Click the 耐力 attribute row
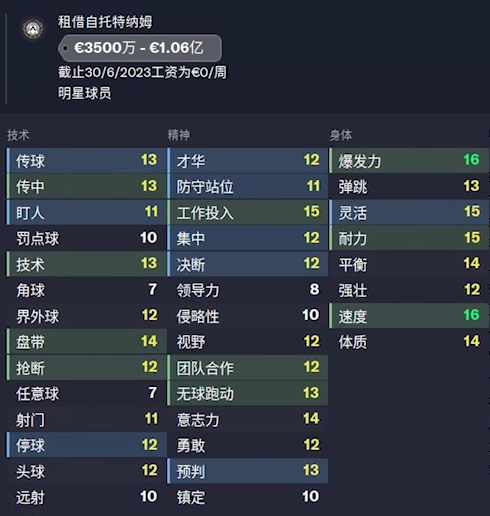The height and width of the screenshot is (516, 490). (x=409, y=238)
